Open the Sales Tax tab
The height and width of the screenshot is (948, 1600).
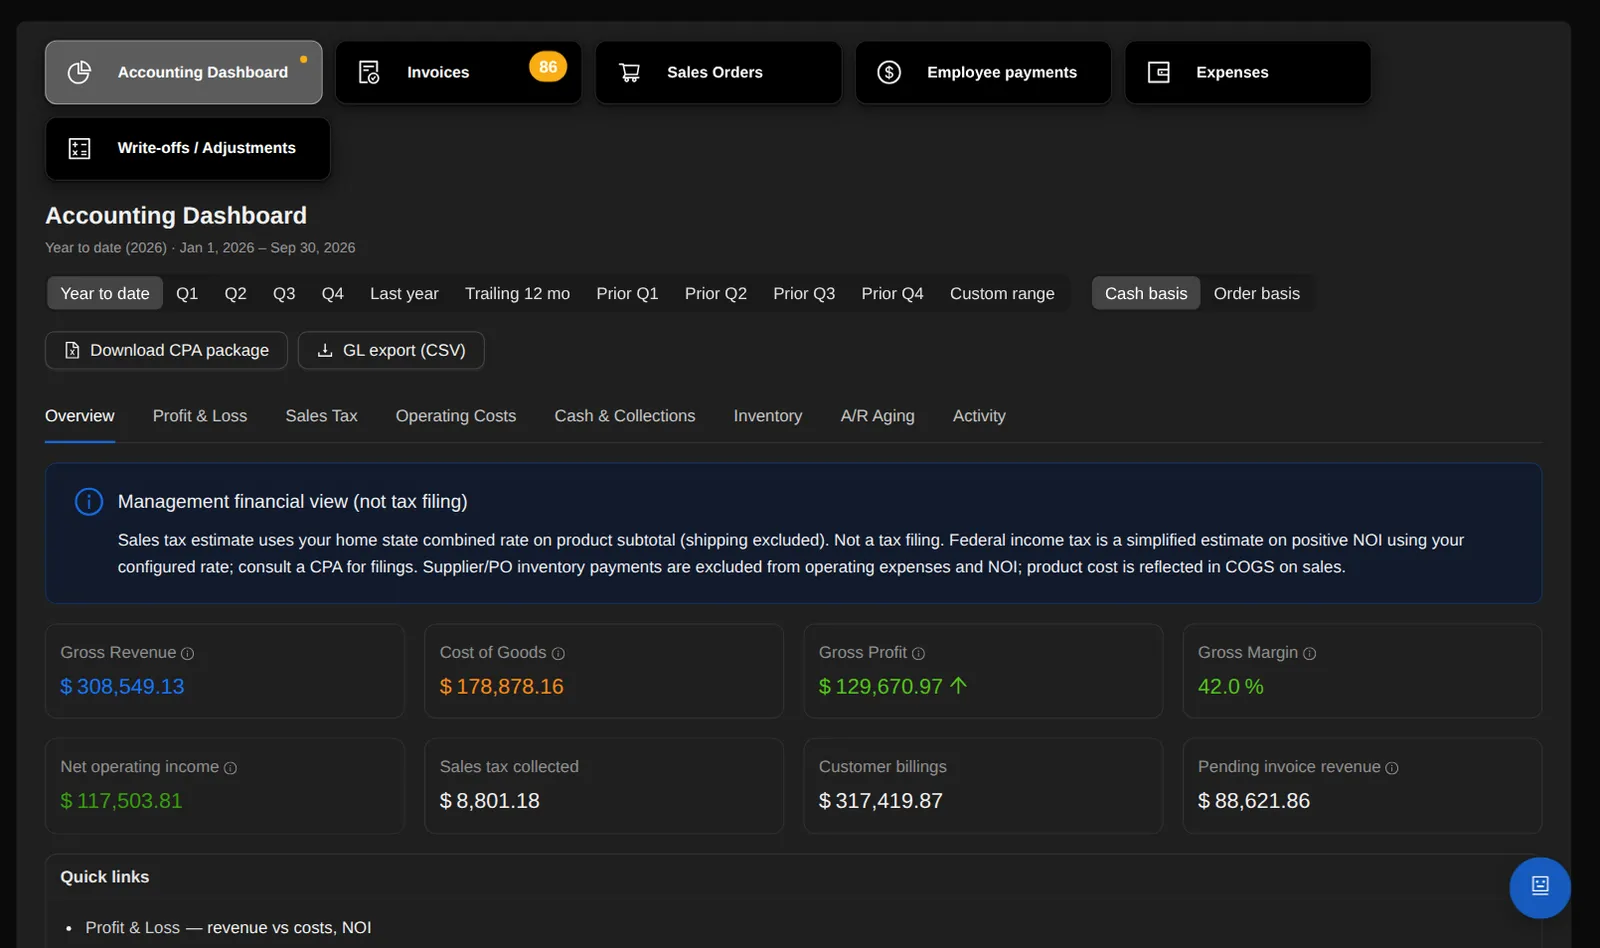(321, 416)
